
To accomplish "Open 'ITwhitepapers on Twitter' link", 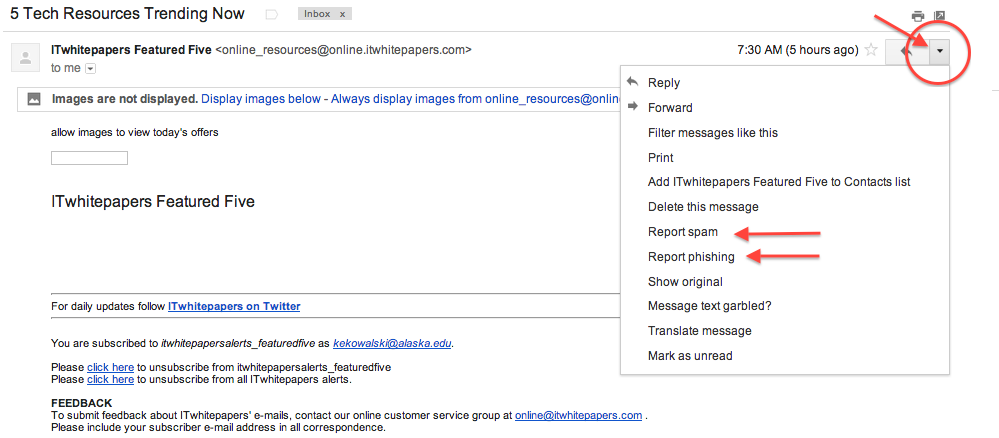I will point(234,306).
